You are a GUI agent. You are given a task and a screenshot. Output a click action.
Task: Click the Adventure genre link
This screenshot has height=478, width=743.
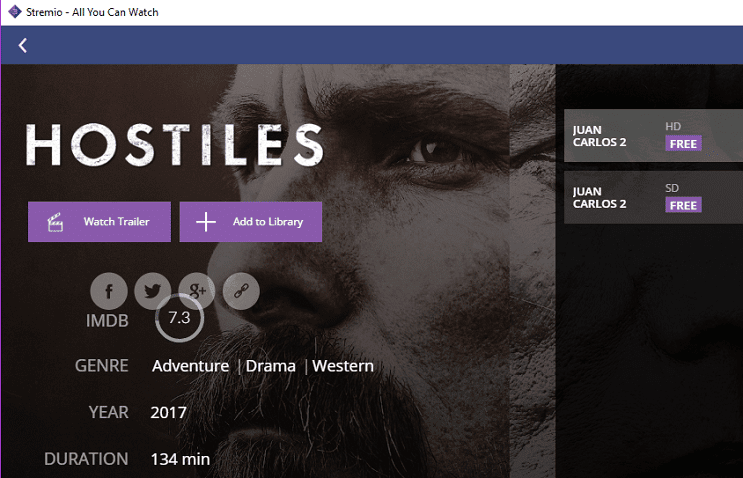190,366
